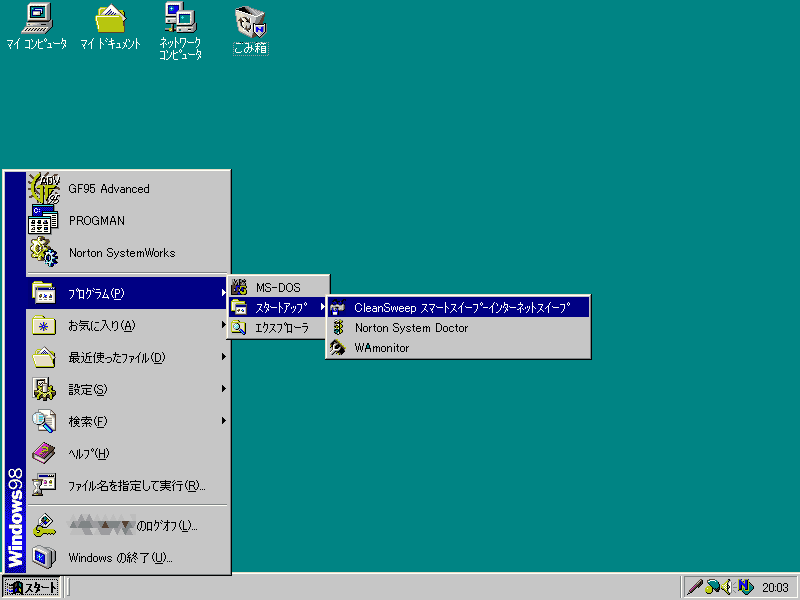
Task: Click the スタートアップ folder icon
Action: pos(239,307)
